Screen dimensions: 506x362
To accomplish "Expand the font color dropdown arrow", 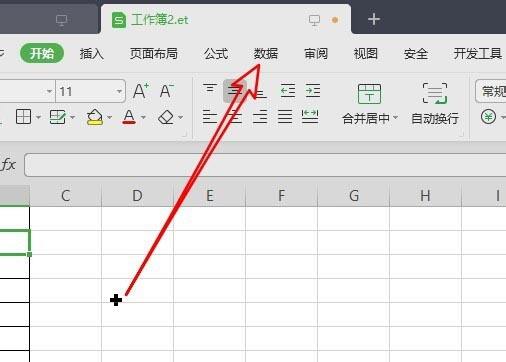I will pos(143,117).
